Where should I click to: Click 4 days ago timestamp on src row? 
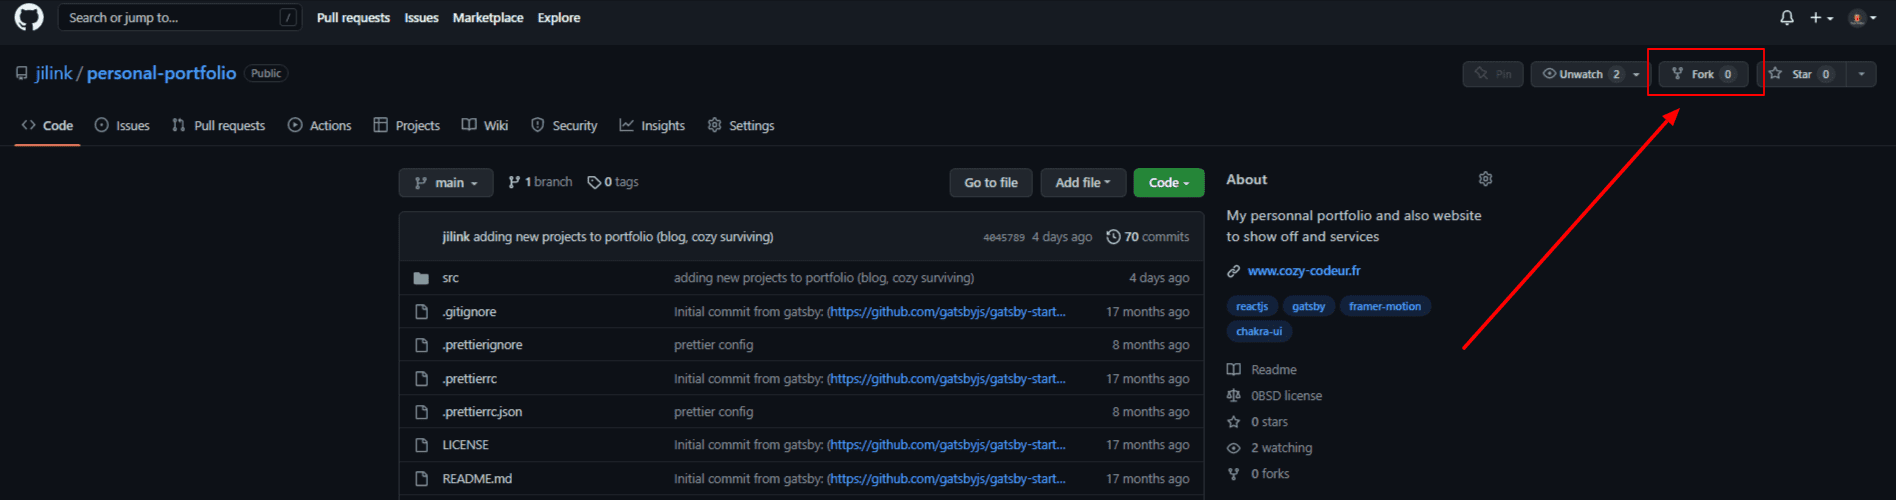coord(1159,278)
